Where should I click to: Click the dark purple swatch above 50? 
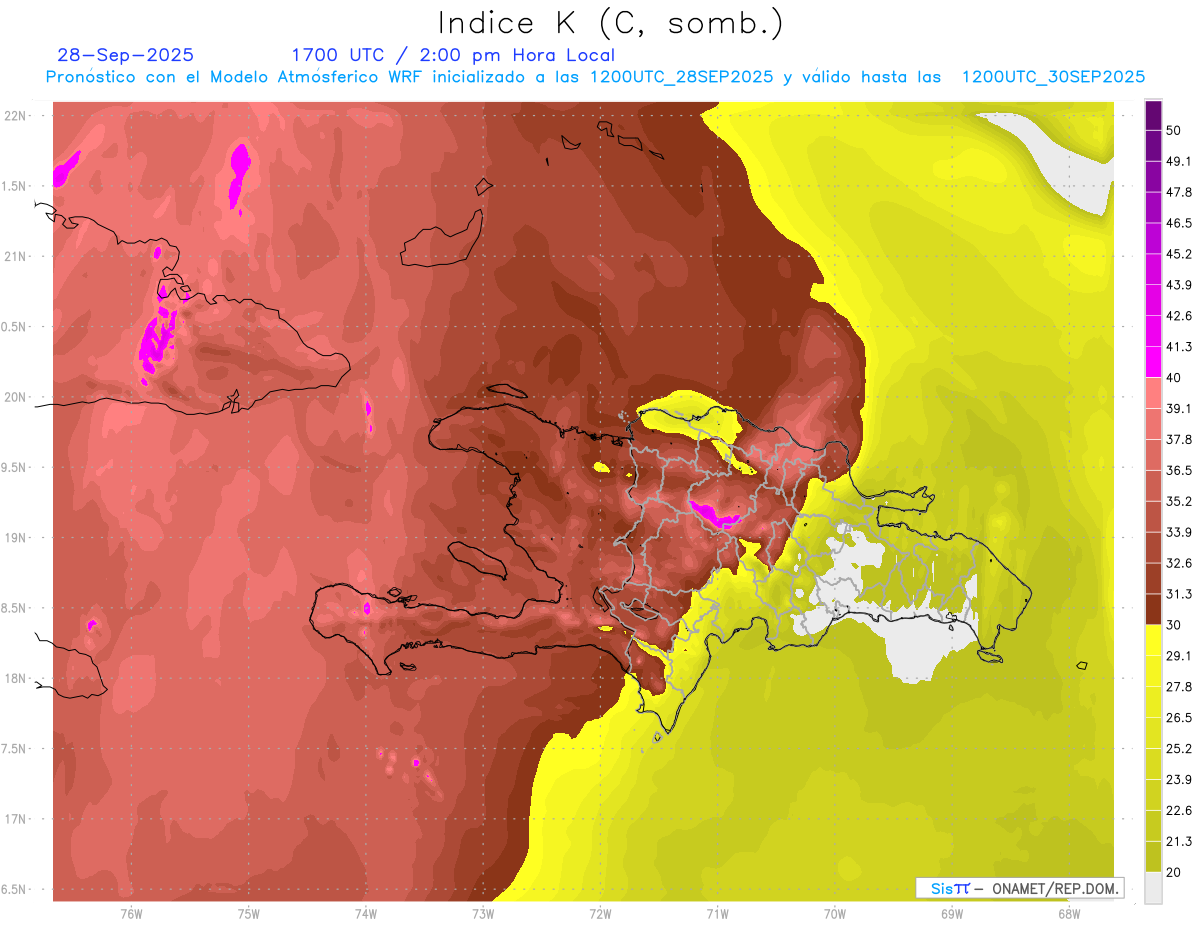tap(1153, 115)
